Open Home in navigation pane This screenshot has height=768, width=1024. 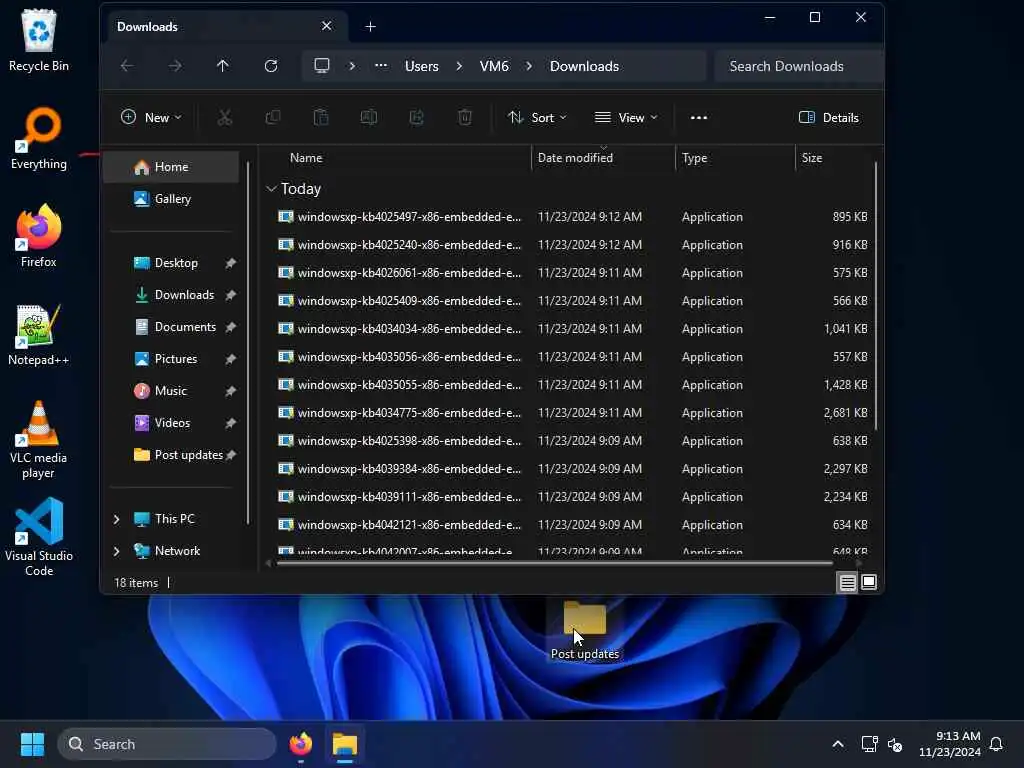[171, 167]
